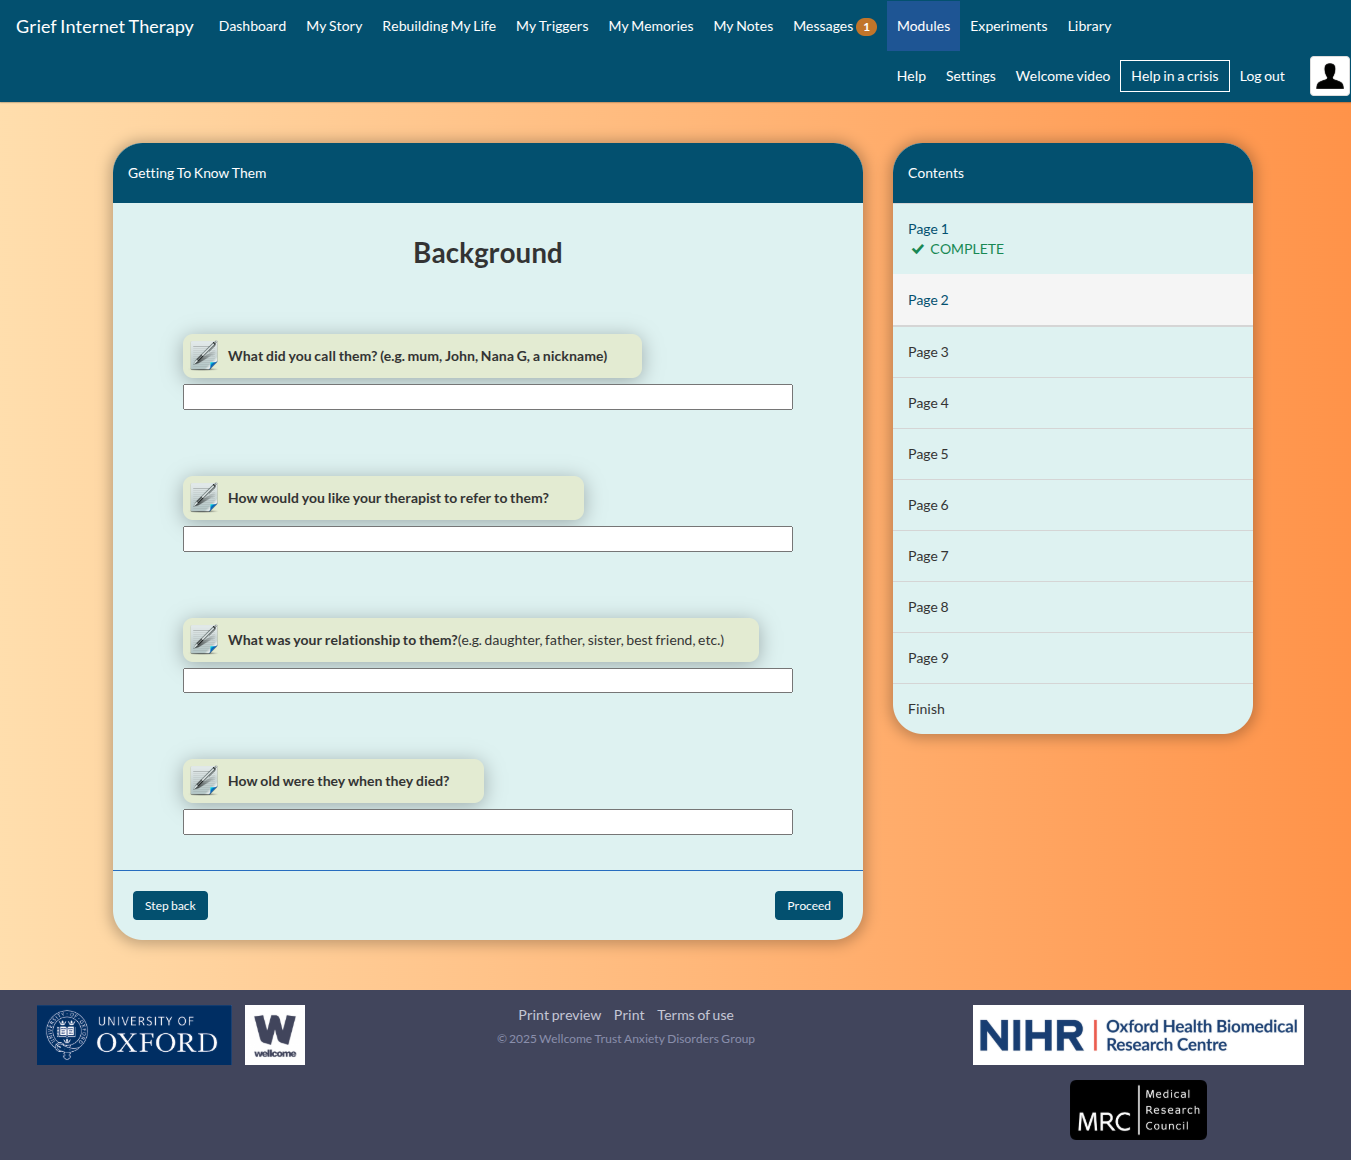
Task: Click the Medical Research Council logo
Action: click(1138, 1110)
